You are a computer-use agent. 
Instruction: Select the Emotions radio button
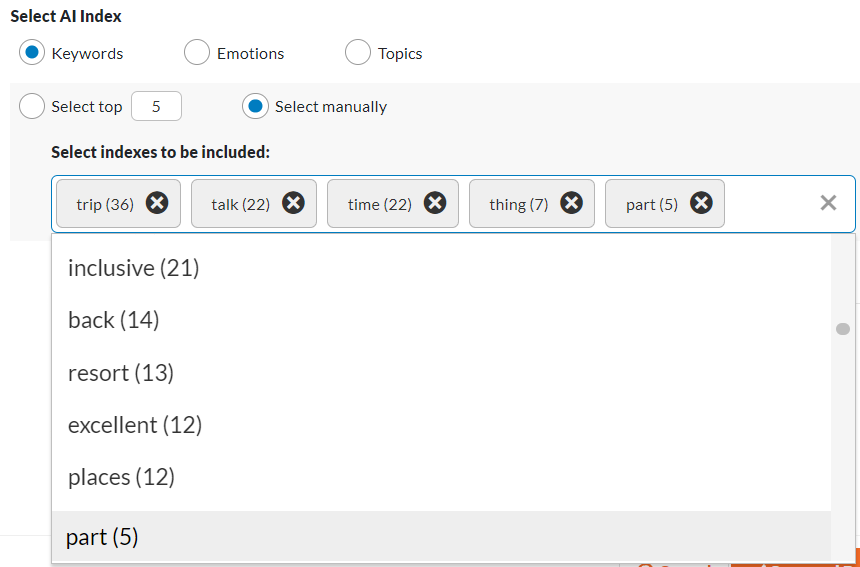[x=197, y=53]
